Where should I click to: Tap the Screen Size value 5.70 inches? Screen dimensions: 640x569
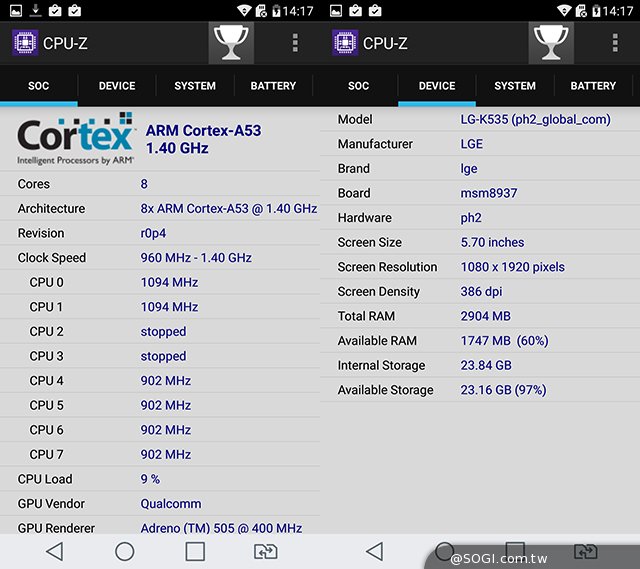[492, 242]
